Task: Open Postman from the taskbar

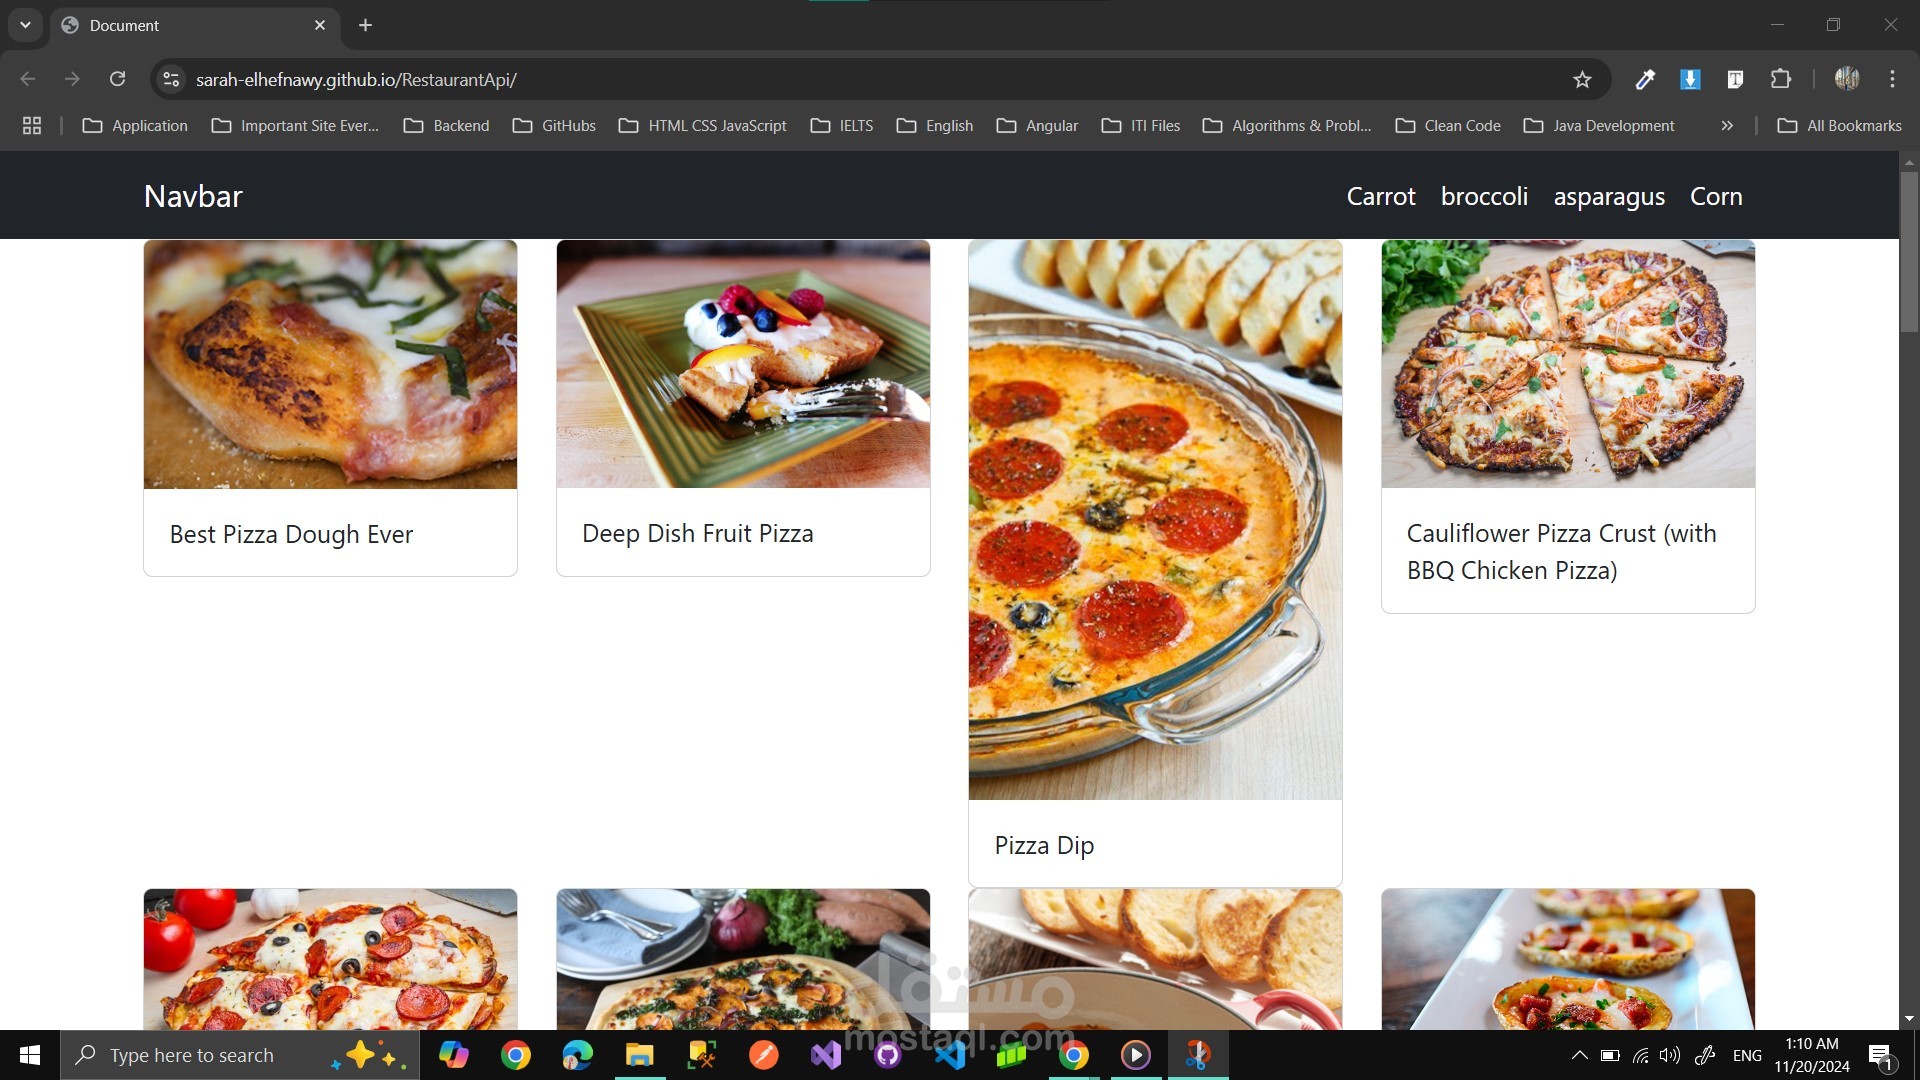Action: pyautogui.click(x=763, y=1055)
